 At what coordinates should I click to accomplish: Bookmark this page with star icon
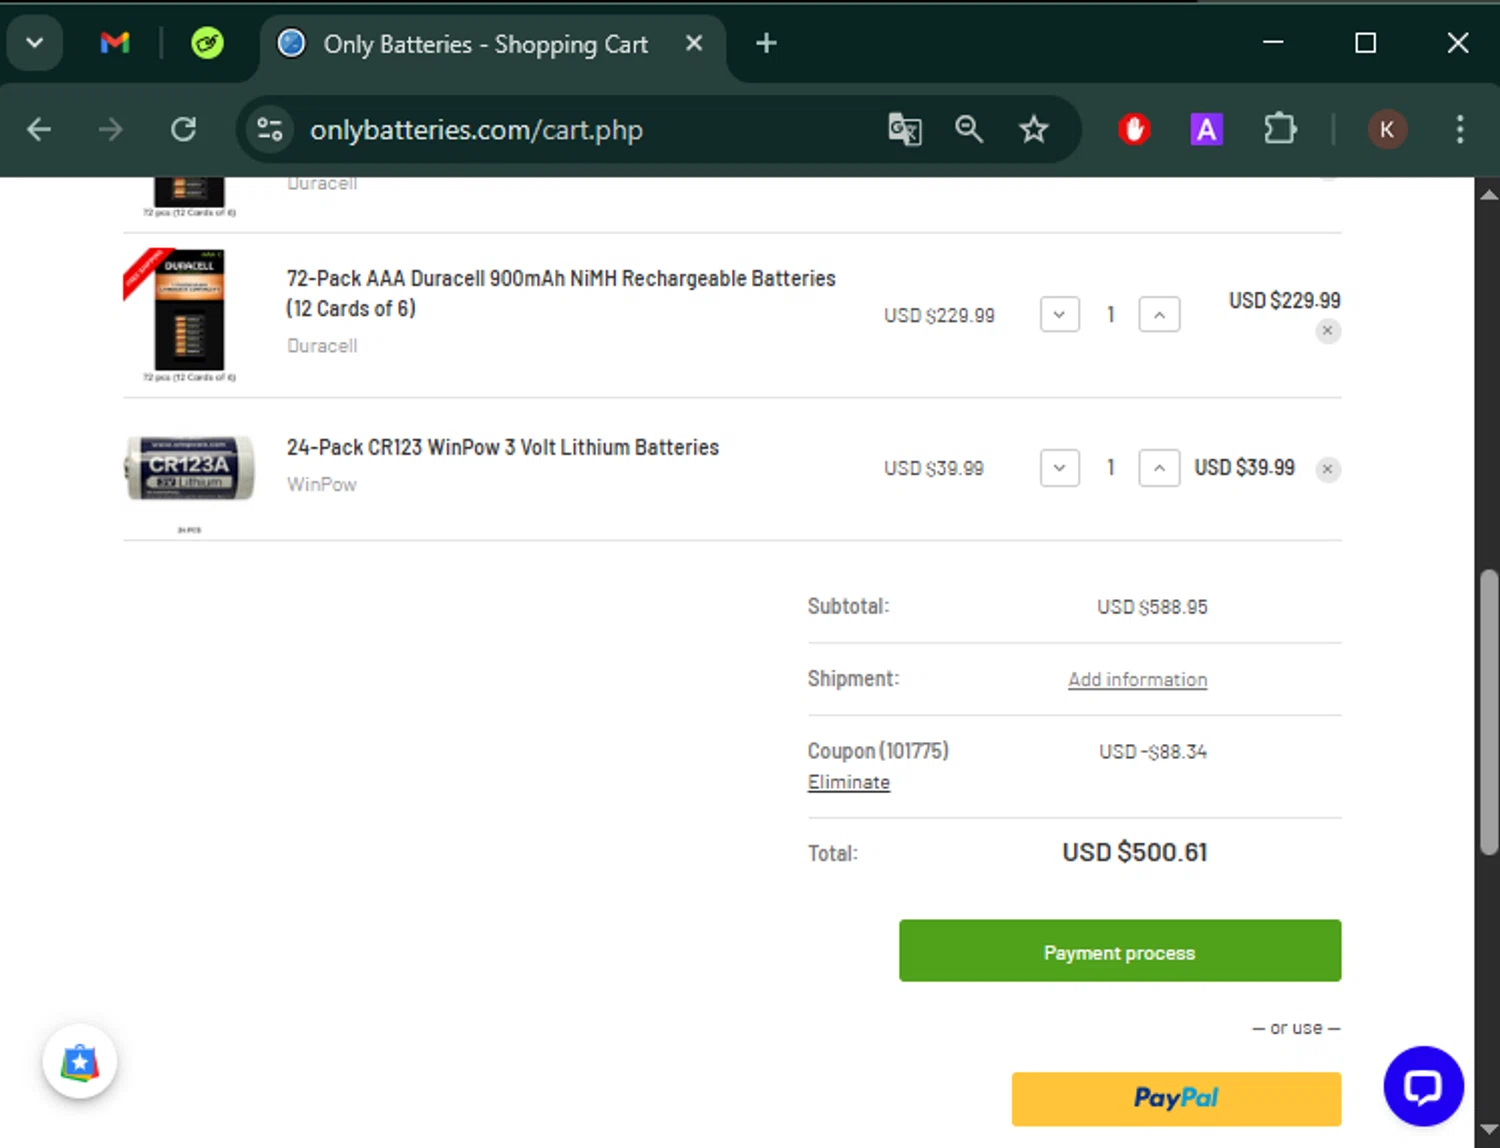[1033, 129]
